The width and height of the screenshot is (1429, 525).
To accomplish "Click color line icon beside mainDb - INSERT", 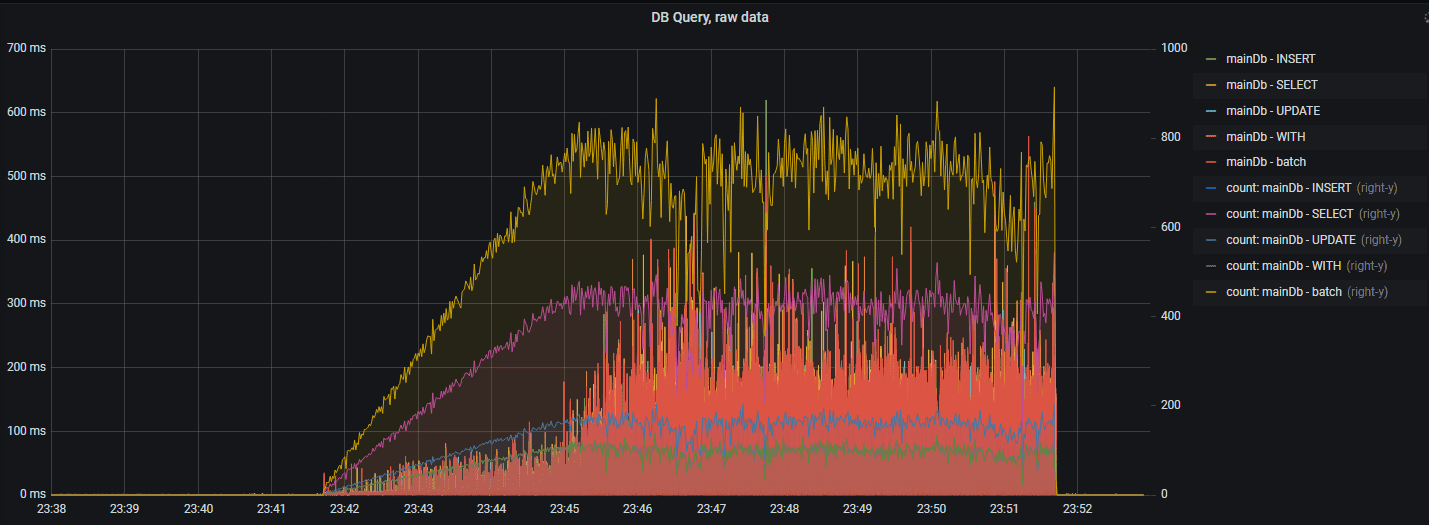I will coord(1211,60).
